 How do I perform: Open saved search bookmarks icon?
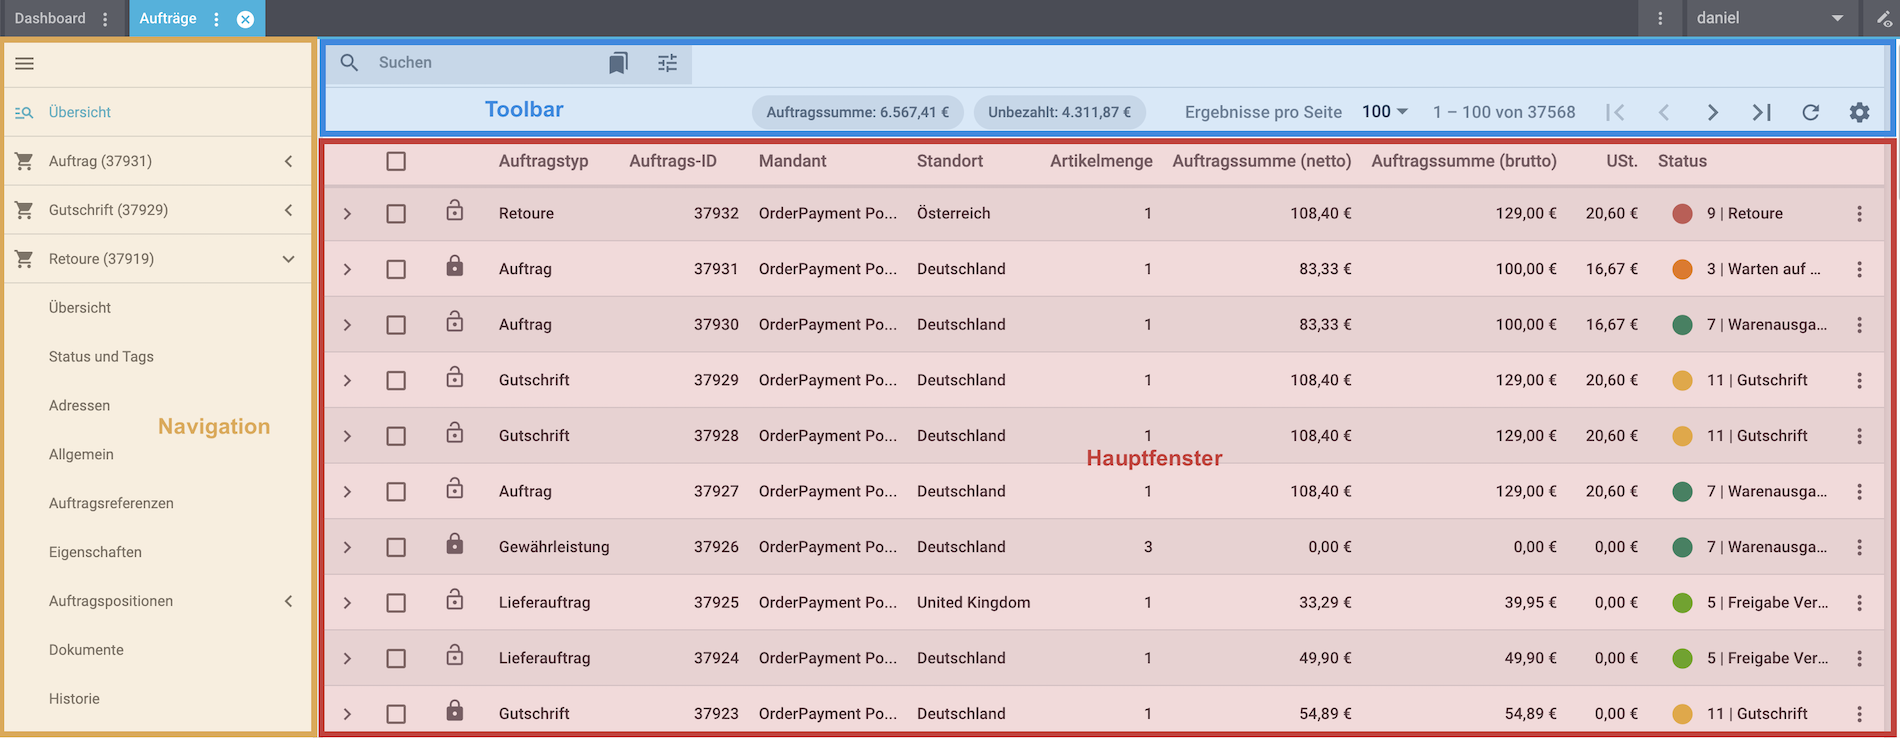click(x=618, y=63)
